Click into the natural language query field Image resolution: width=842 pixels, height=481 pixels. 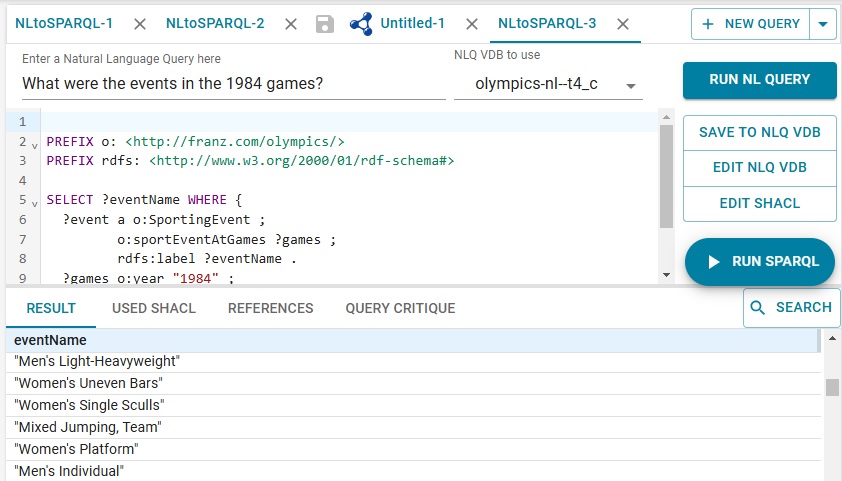tap(233, 85)
